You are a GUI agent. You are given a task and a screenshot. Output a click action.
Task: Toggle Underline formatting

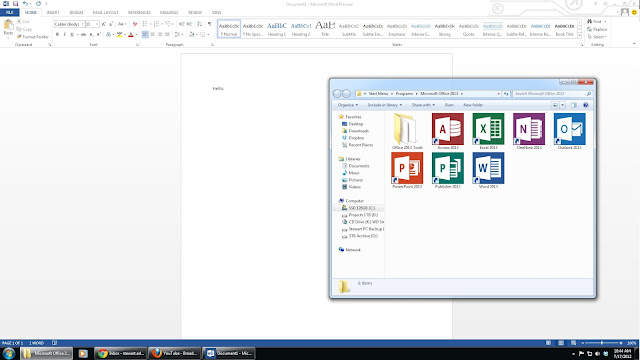tap(72, 35)
